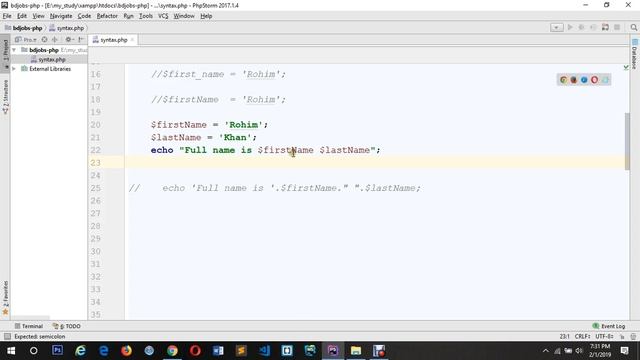
Task: Open the Window menu
Action: [x=184, y=16]
